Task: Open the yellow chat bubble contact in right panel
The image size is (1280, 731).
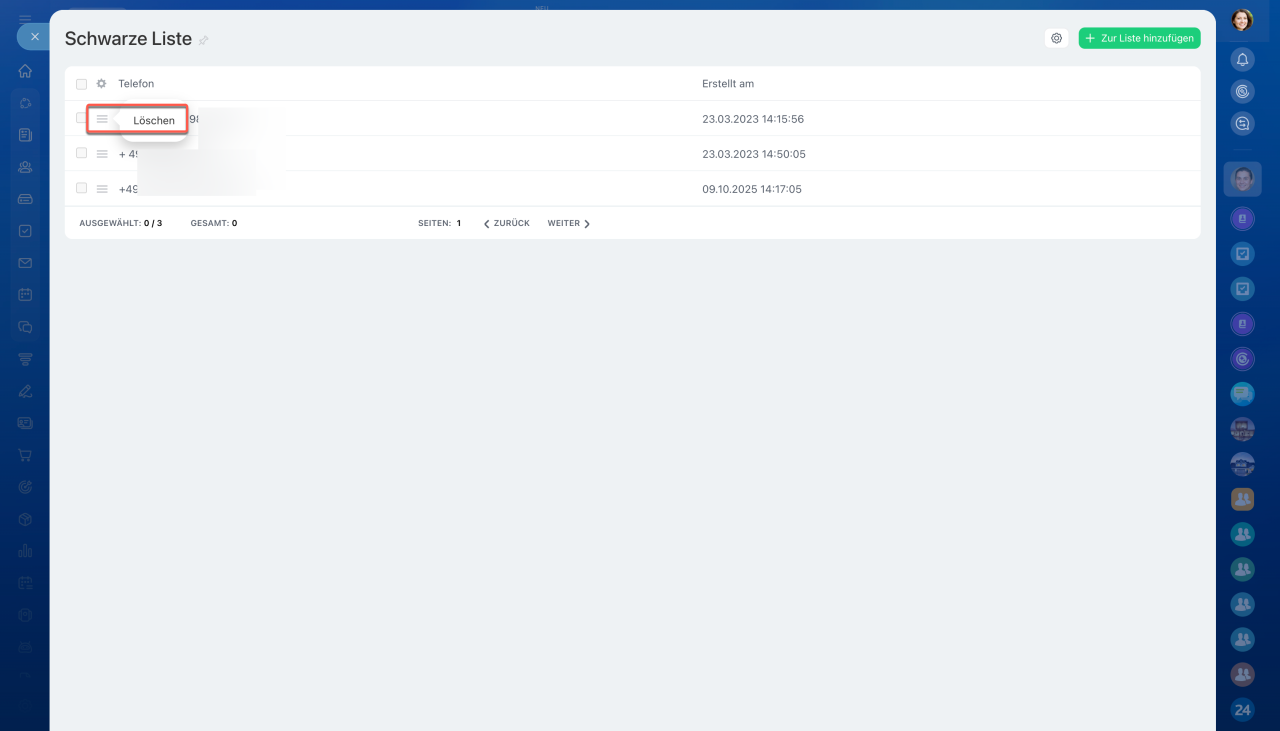Action: (1242, 394)
